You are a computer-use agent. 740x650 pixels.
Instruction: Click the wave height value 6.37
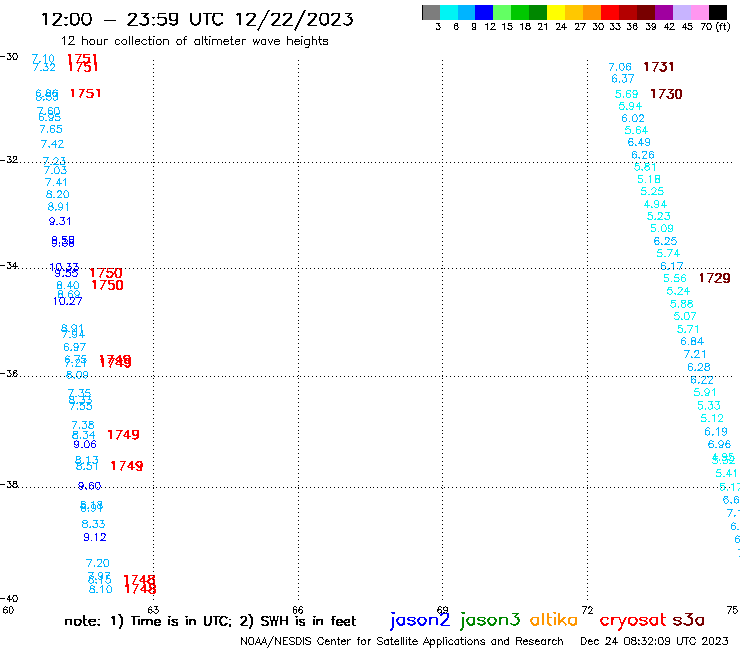623,79
